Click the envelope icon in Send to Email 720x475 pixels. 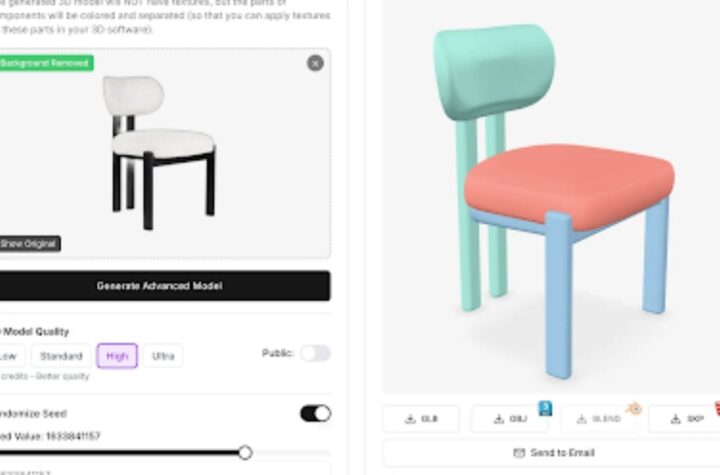pyautogui.click(x=519, y=452)
